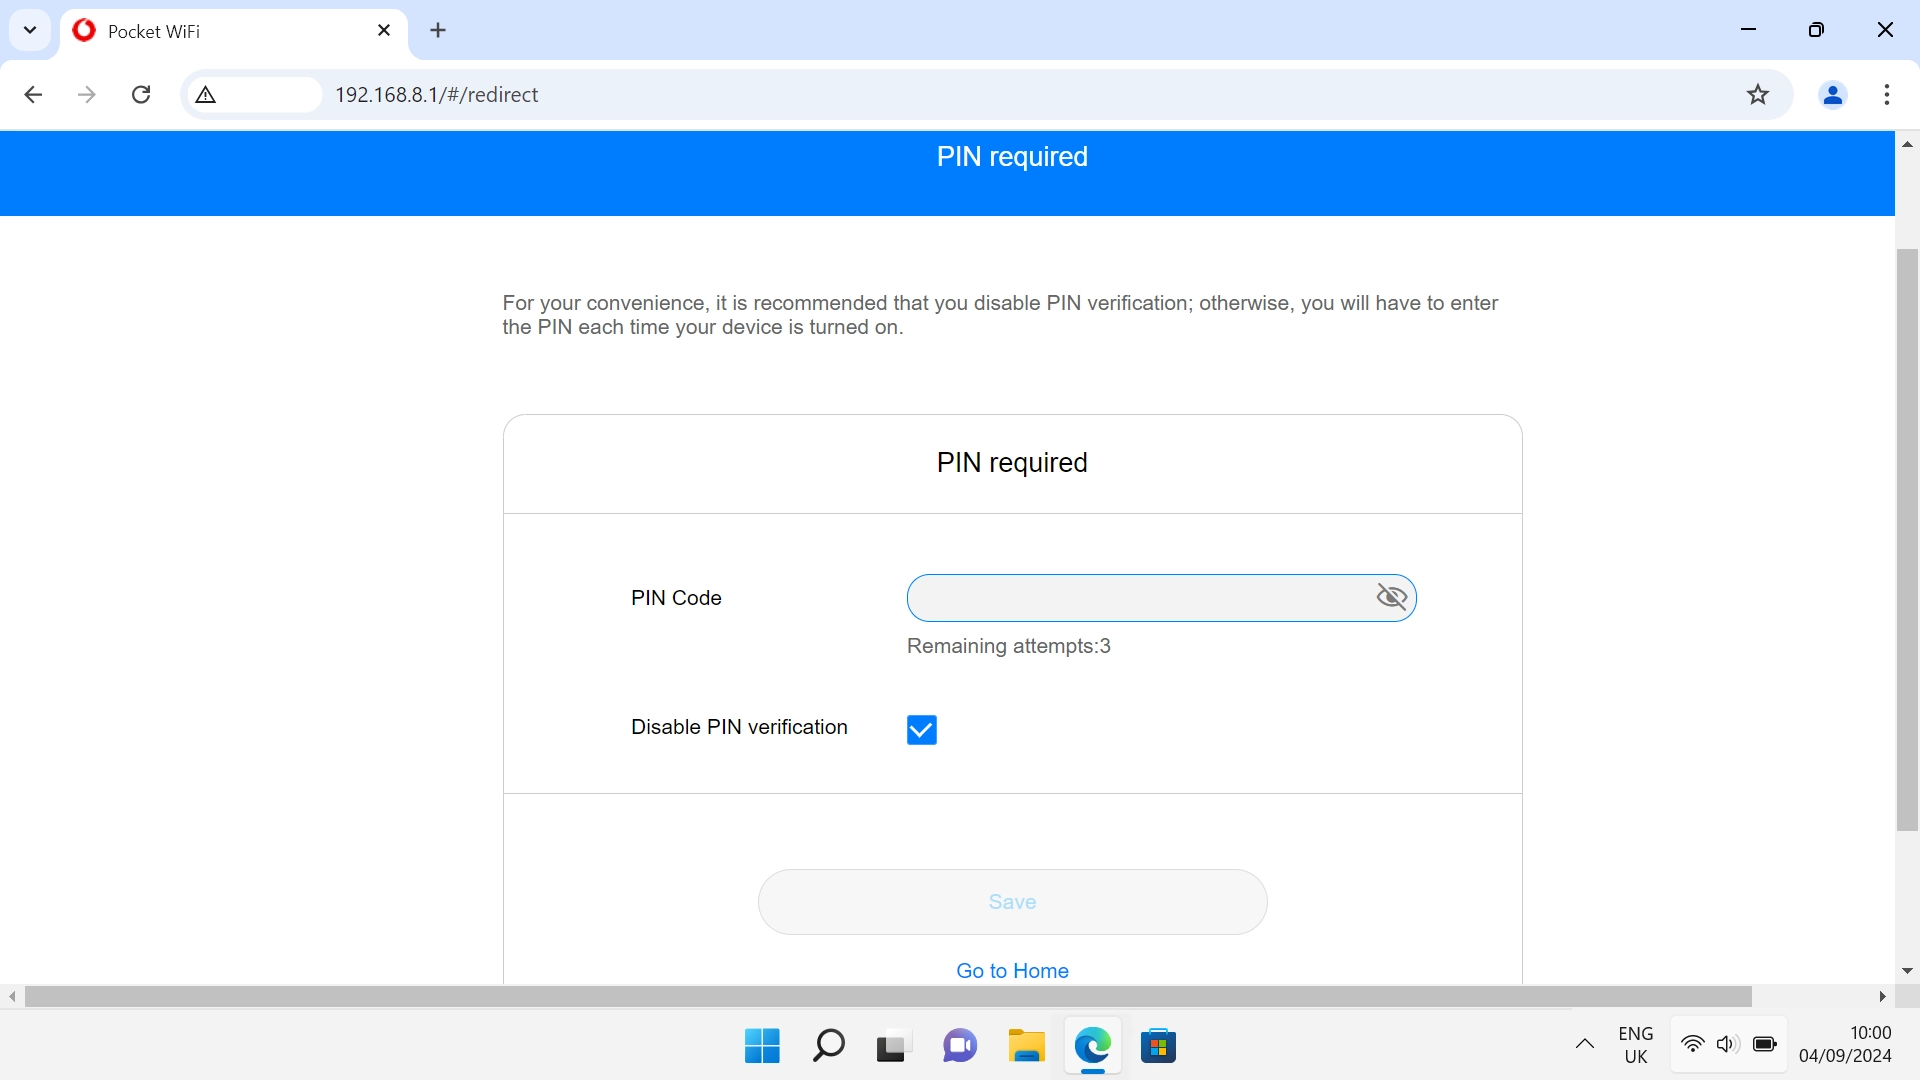The width and height of the screenshot is (1920, 1080).
Task: Follow the Go to Home link
Action: tap(1012, 970)
